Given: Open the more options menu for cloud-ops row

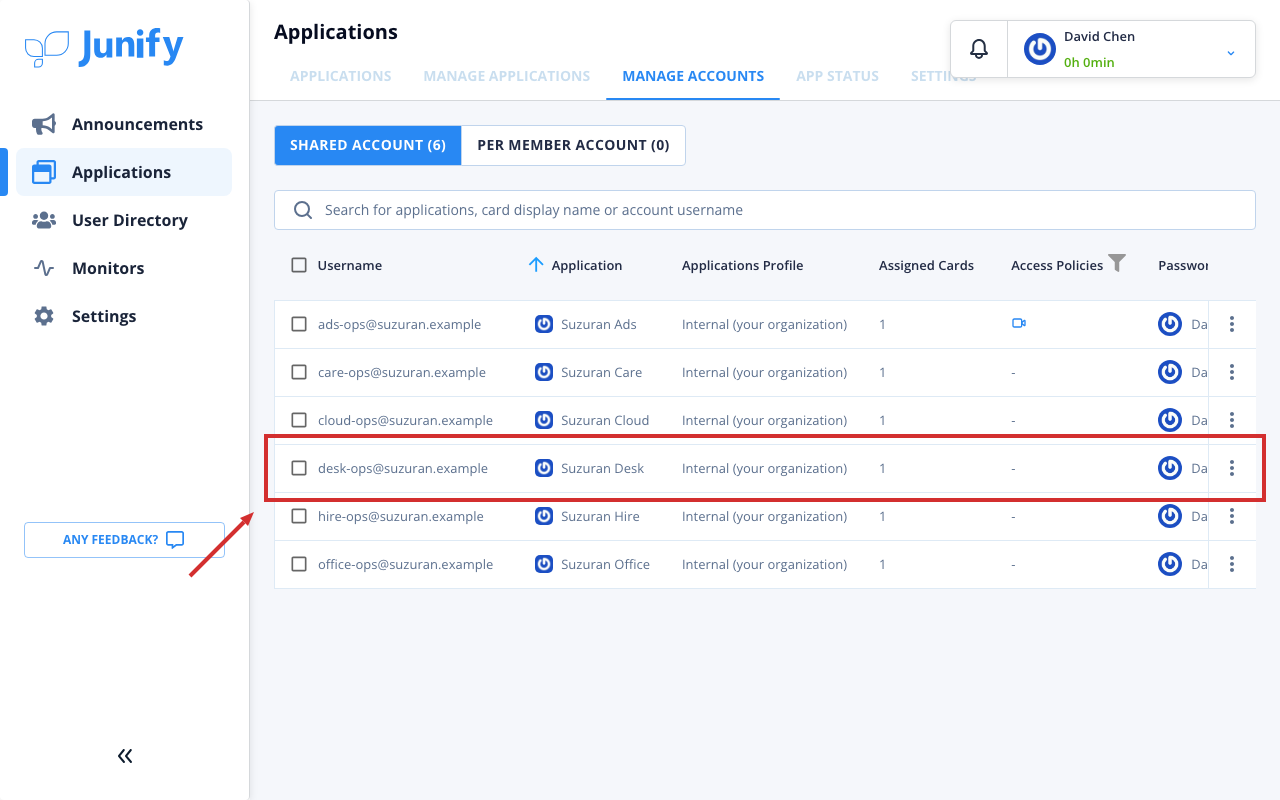Looking at the screenshot, I should tap(1232, 420).
